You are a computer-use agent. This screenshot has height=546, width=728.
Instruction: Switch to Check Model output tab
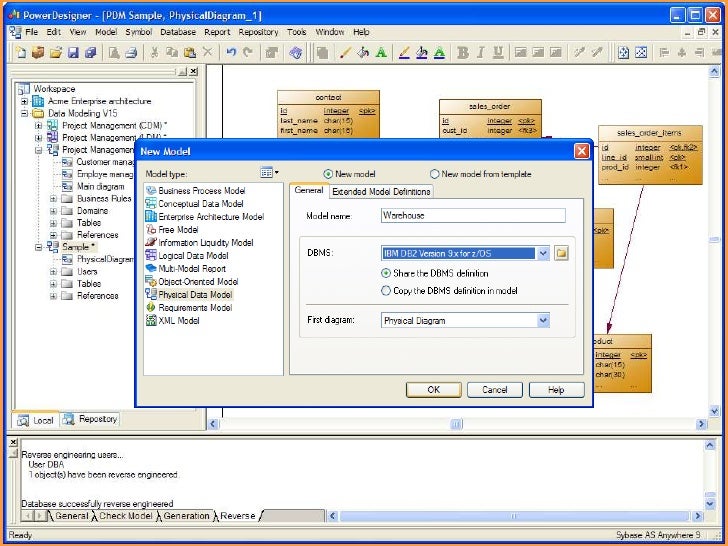(x=125, y=516)
